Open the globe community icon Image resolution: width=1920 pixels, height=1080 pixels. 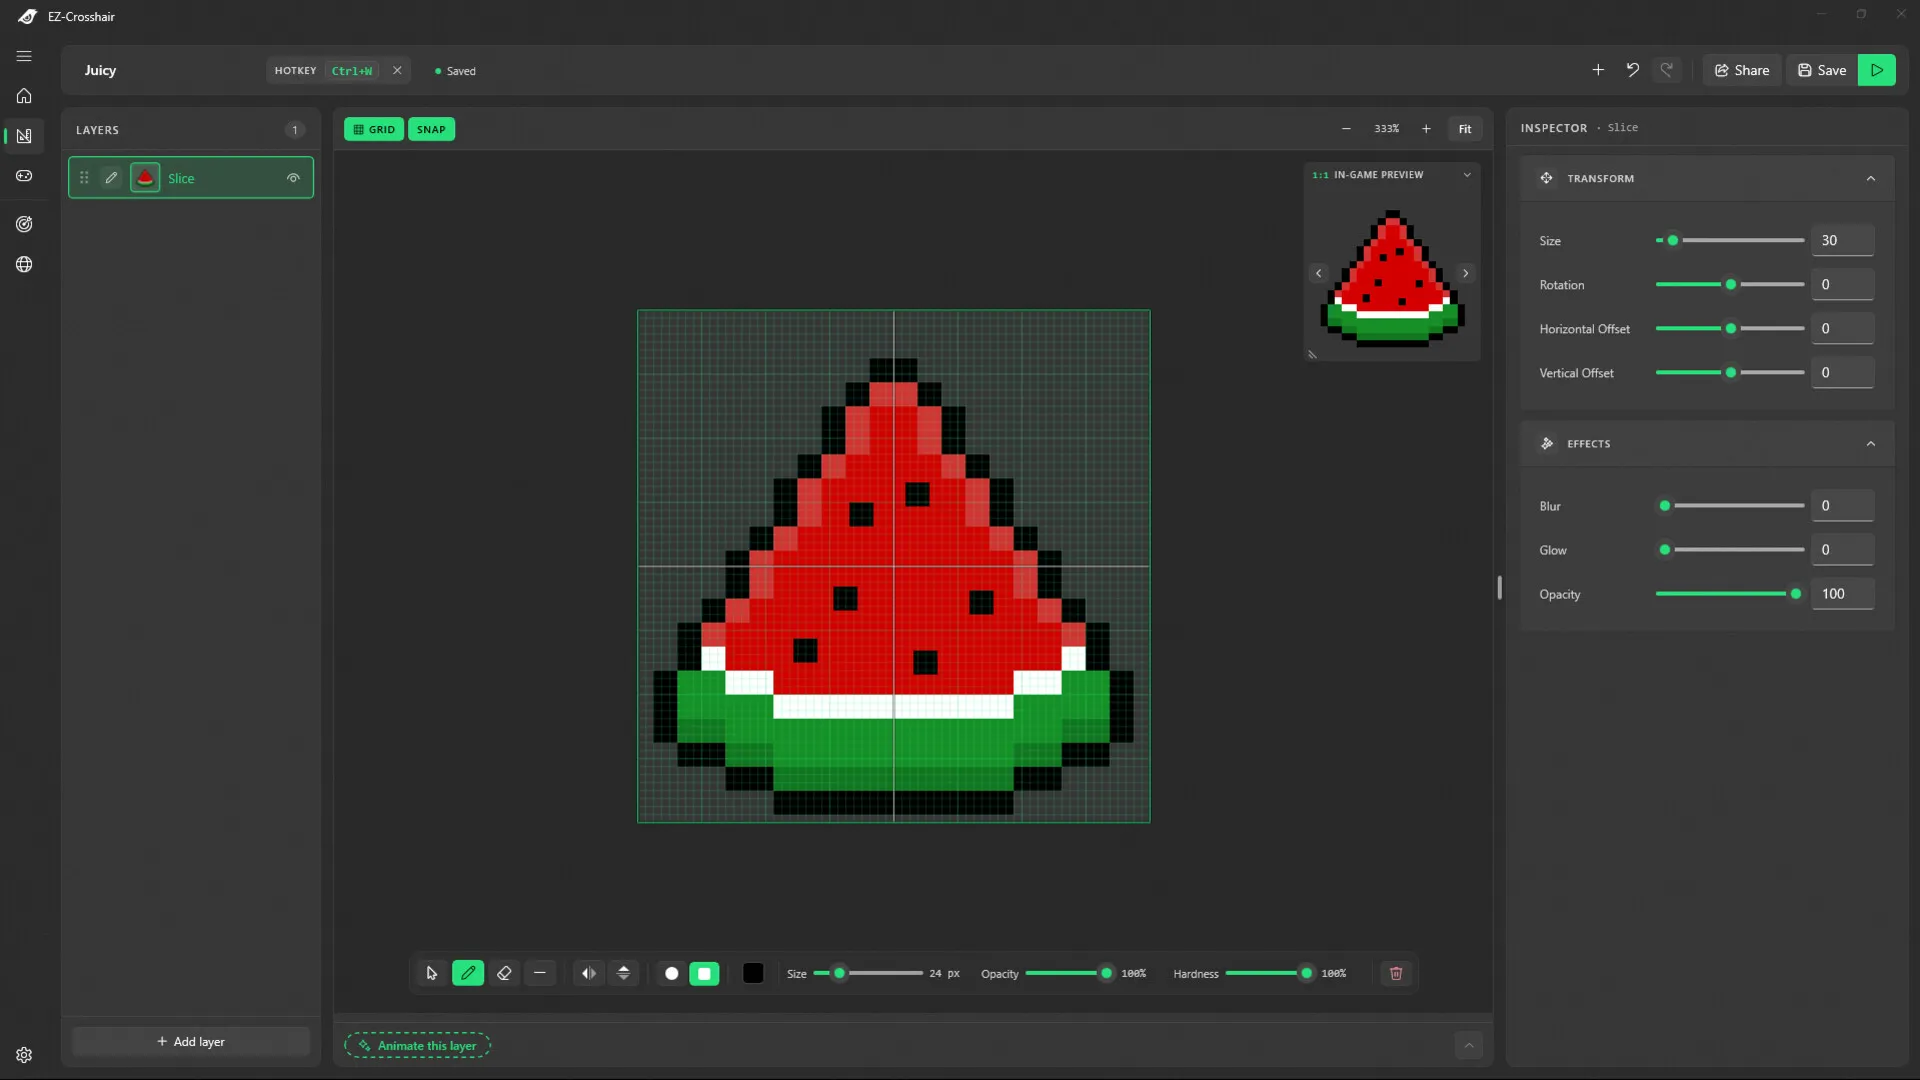(24, 264)
